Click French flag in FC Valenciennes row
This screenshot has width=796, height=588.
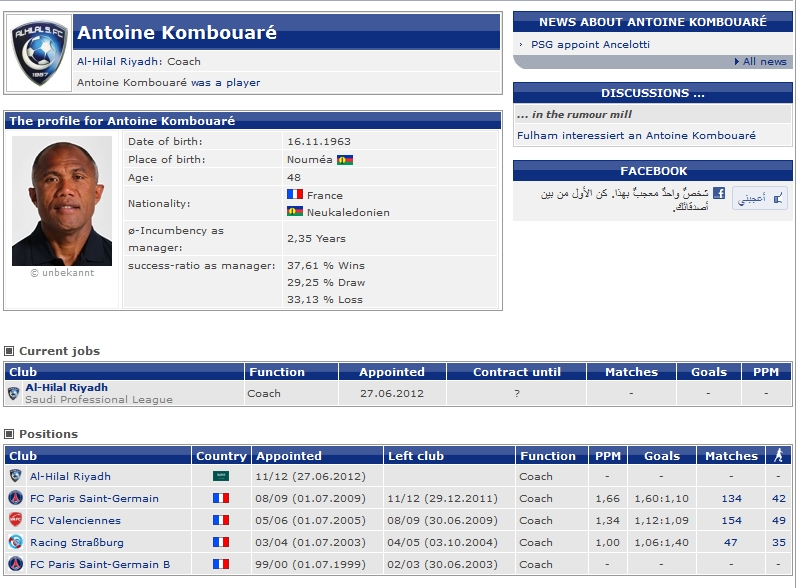tap(221, 520)
